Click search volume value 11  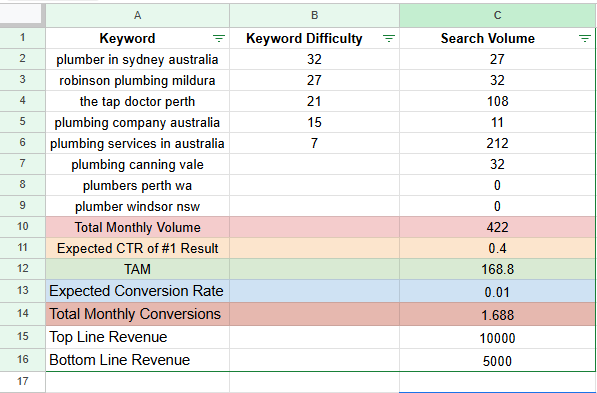(498, 122)
